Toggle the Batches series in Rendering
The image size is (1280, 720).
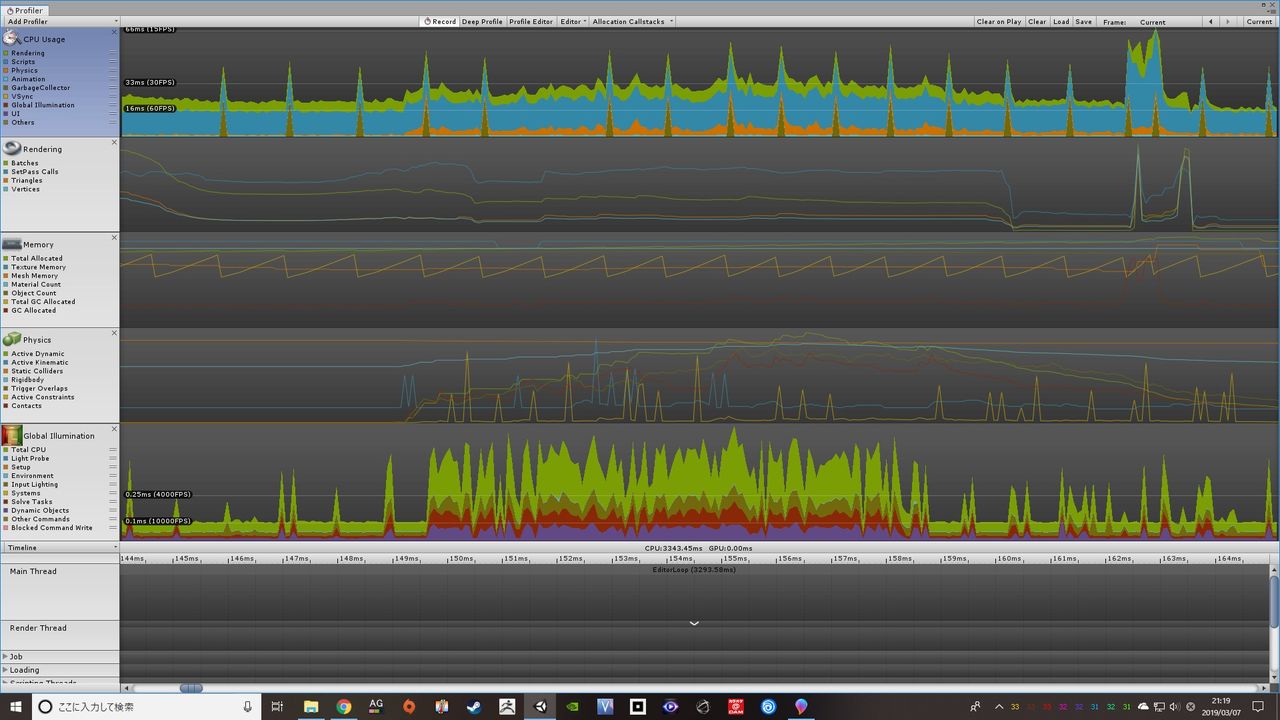[x=25, y=163]
